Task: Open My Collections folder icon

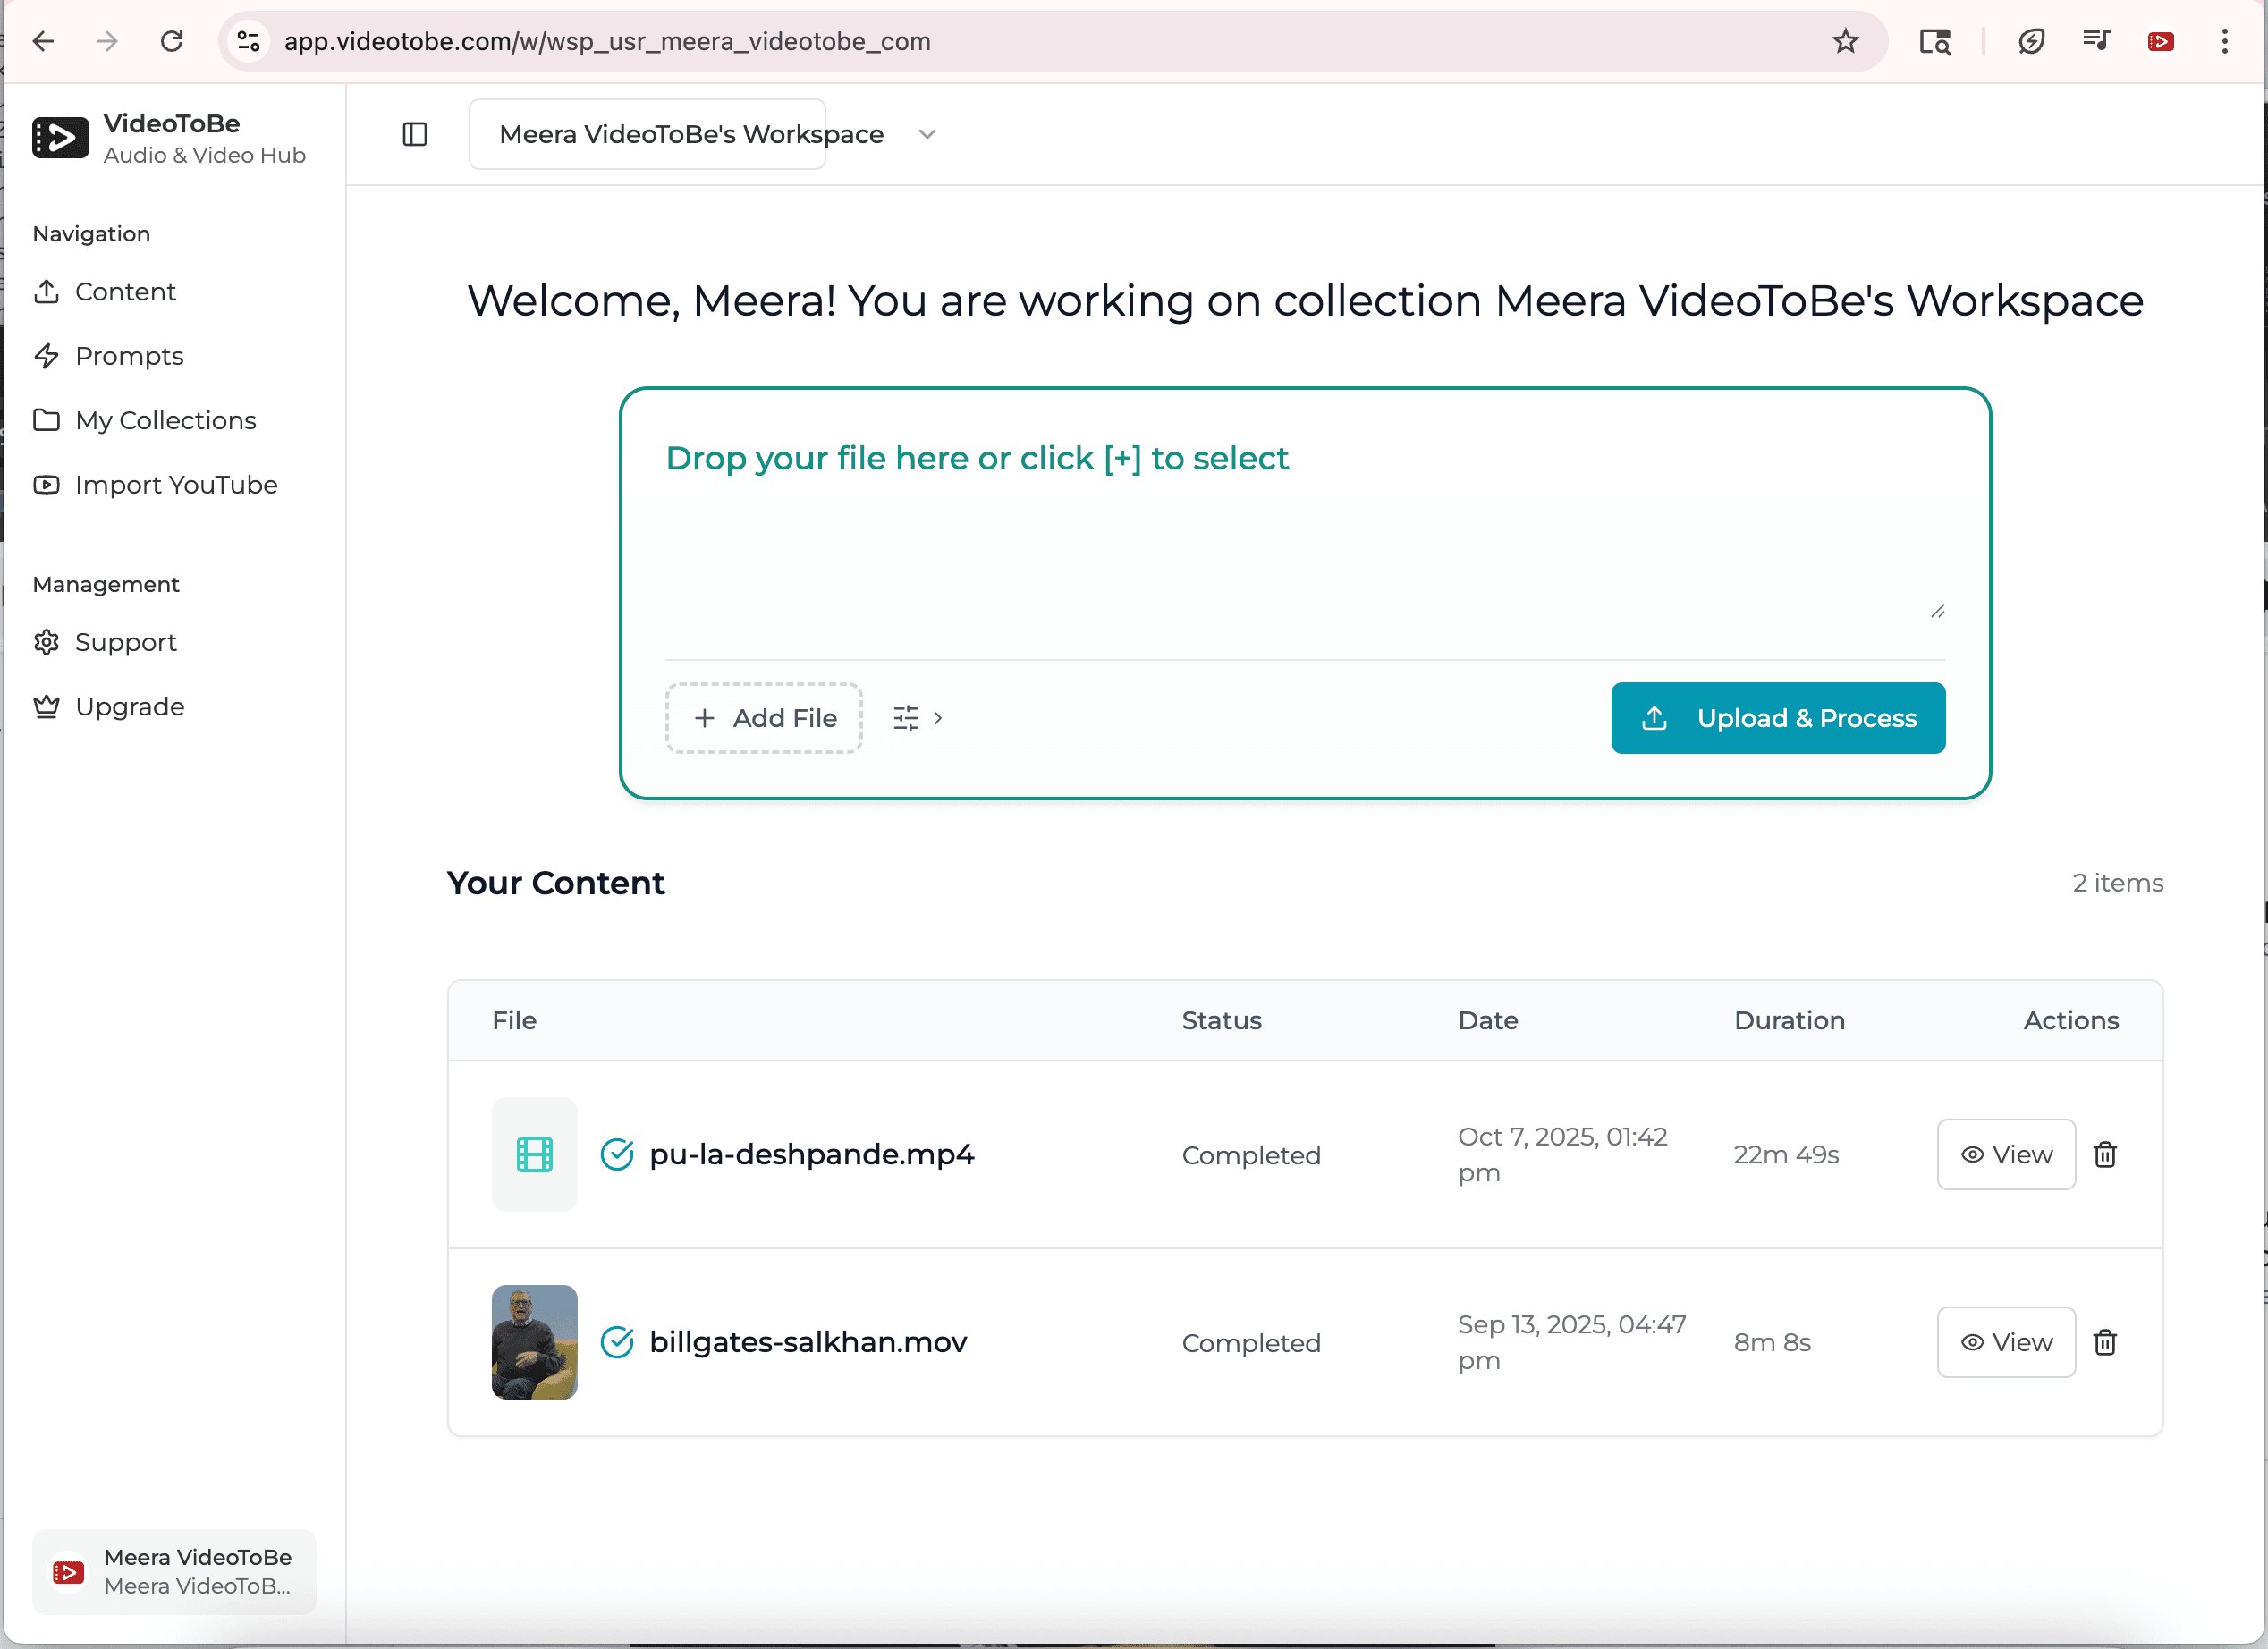Action: tap(47, 420)
